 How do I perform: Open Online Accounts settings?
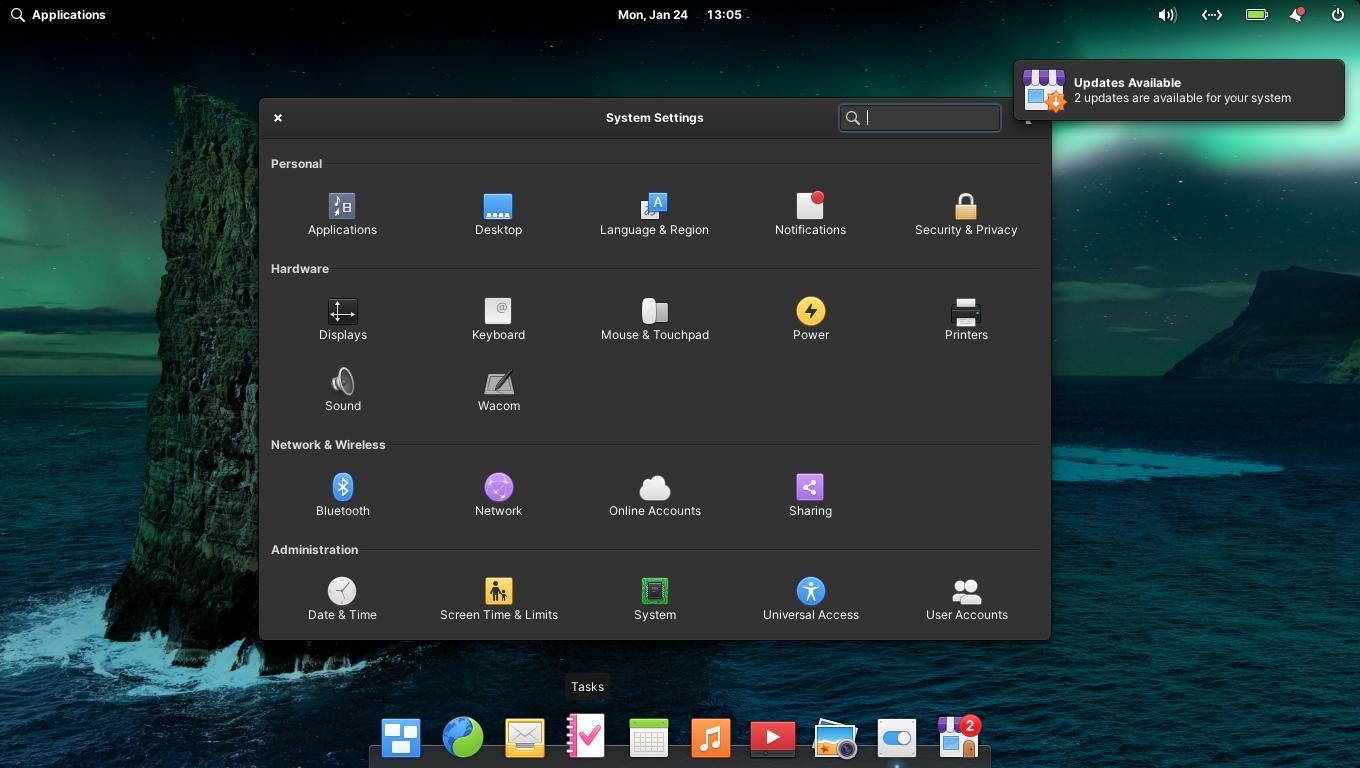tap(654, 495)
